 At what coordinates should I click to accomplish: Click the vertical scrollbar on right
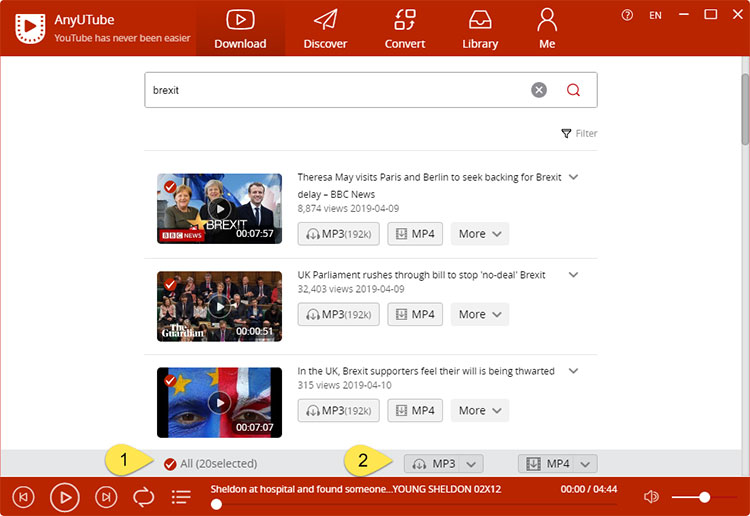point(745,110)
